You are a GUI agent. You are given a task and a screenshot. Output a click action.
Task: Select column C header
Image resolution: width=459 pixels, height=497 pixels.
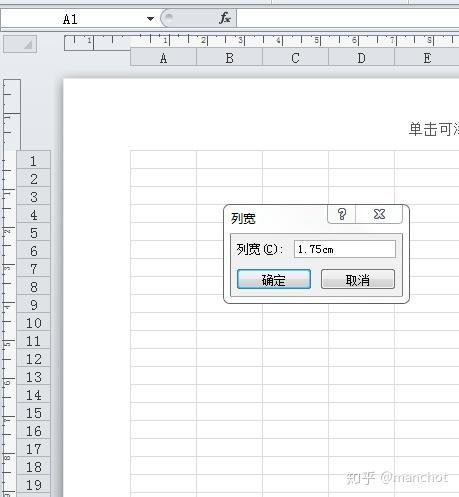click(295, 58)
